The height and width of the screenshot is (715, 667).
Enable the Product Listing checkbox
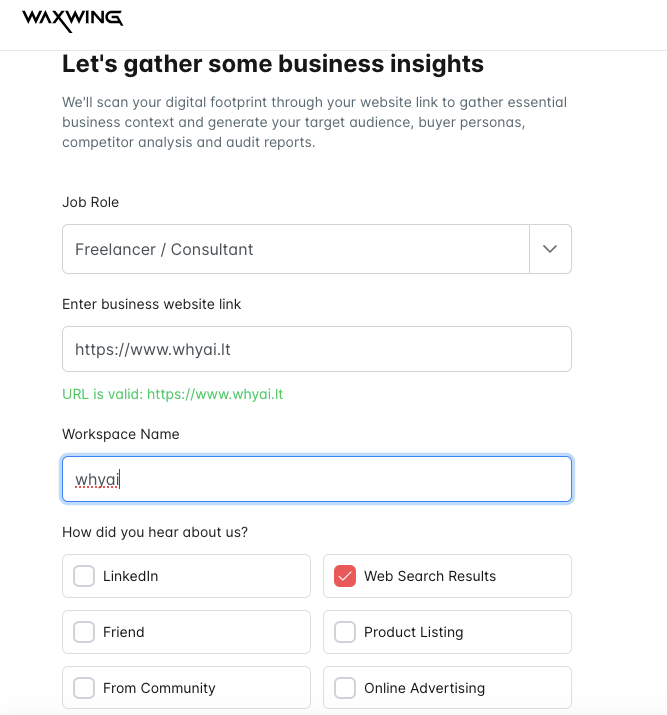(345, 632)
